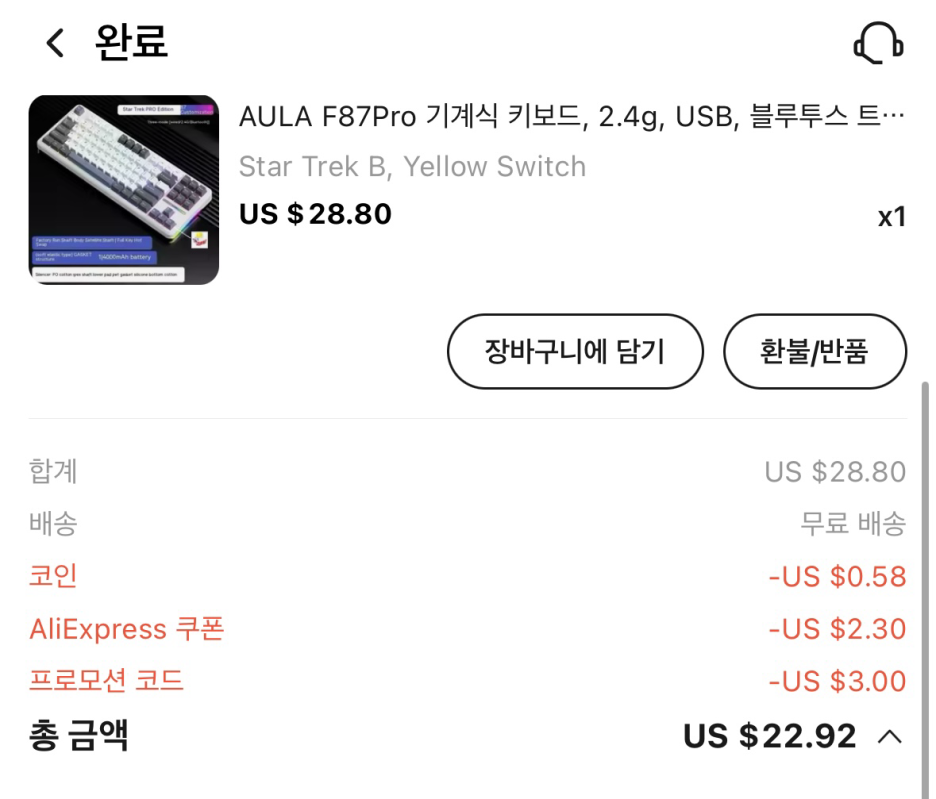Click the 합계 subtotal label
936x799 pixels.
tap(53, 471)
